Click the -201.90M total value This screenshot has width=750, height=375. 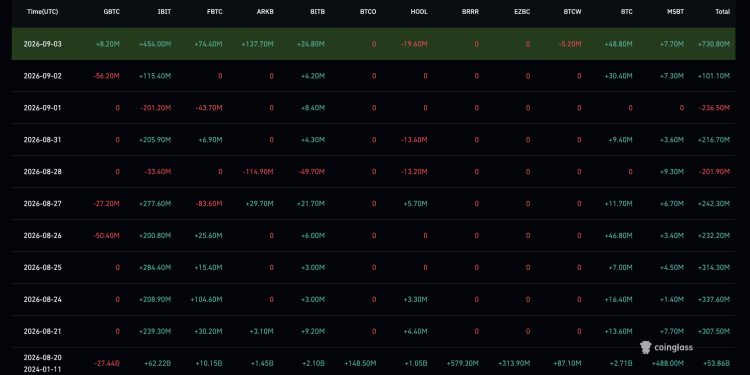pyautogui.click(x=714, y=172)
